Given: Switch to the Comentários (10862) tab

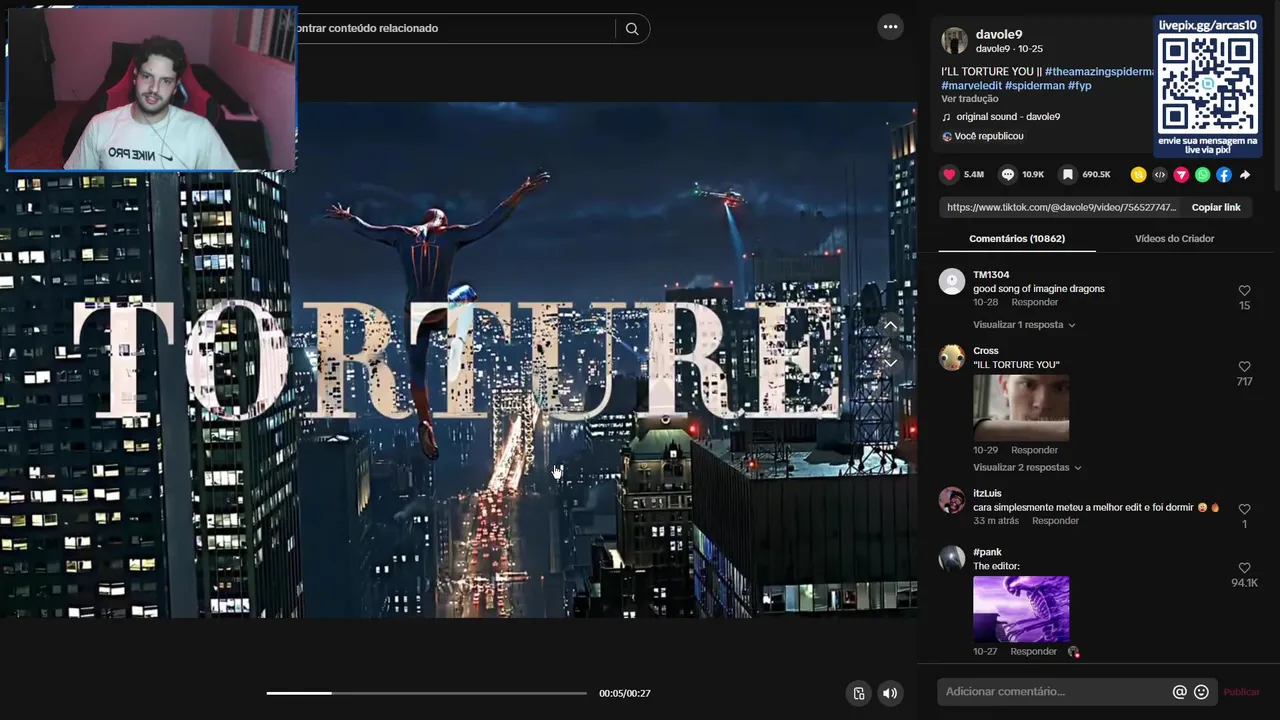Looking at the screenshot, I should tap(1017, 239).
